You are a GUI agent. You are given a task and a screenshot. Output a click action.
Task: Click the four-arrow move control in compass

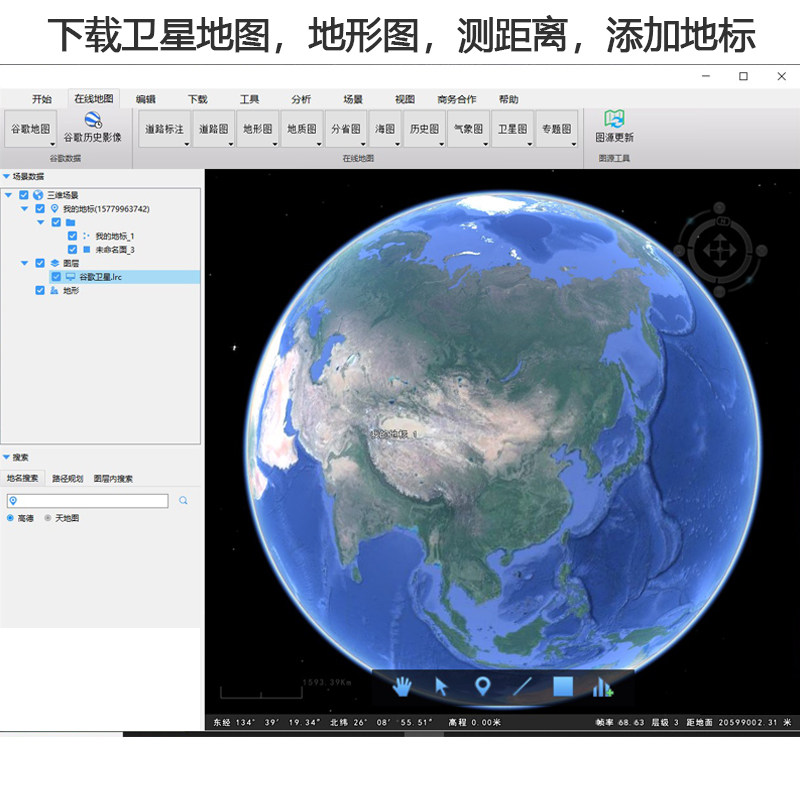coord(719,251)
